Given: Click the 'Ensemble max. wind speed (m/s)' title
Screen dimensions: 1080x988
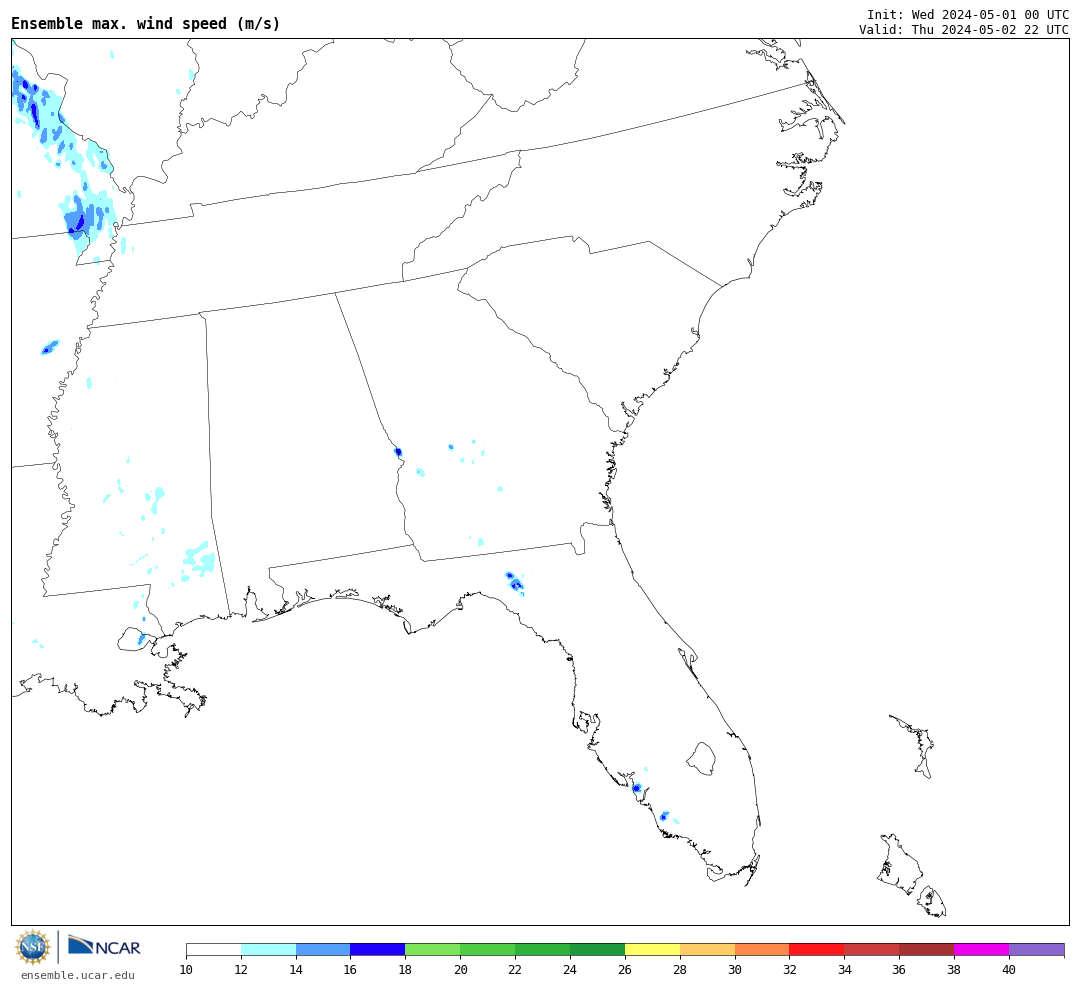Looking at the screenshot, I should [x=146, y=23].
